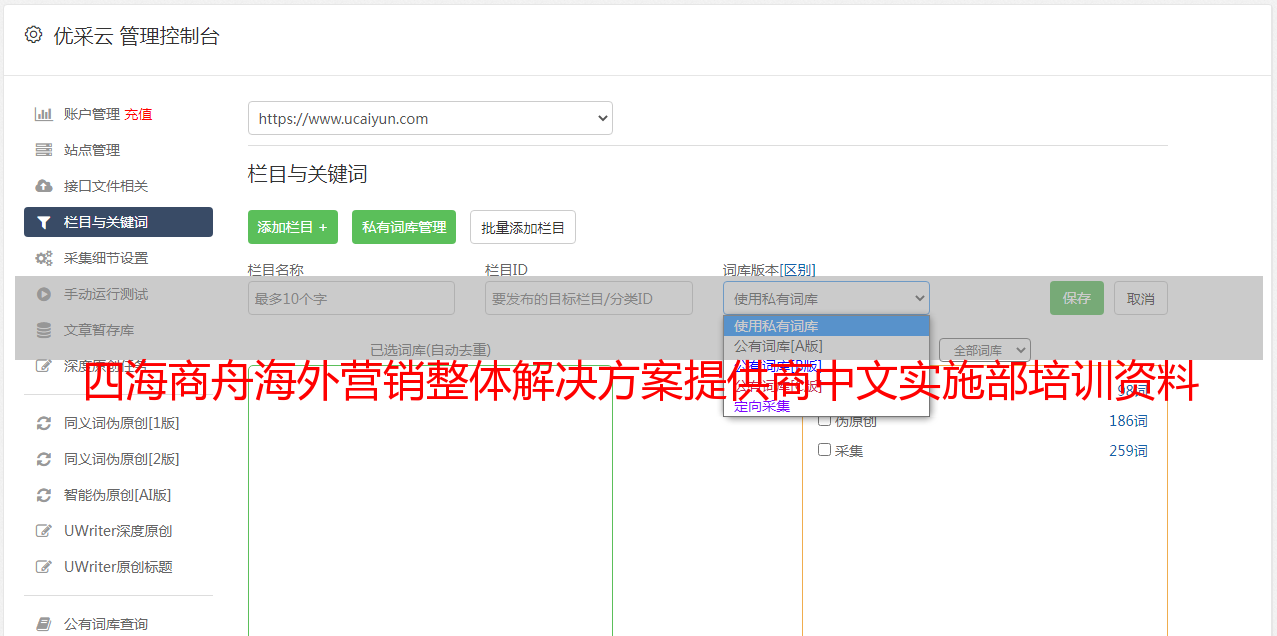1277x636 pixels.
Task: Click the funnel icon for 栏目与关键词
Action: pyautogui.click(x=44, y=222)
